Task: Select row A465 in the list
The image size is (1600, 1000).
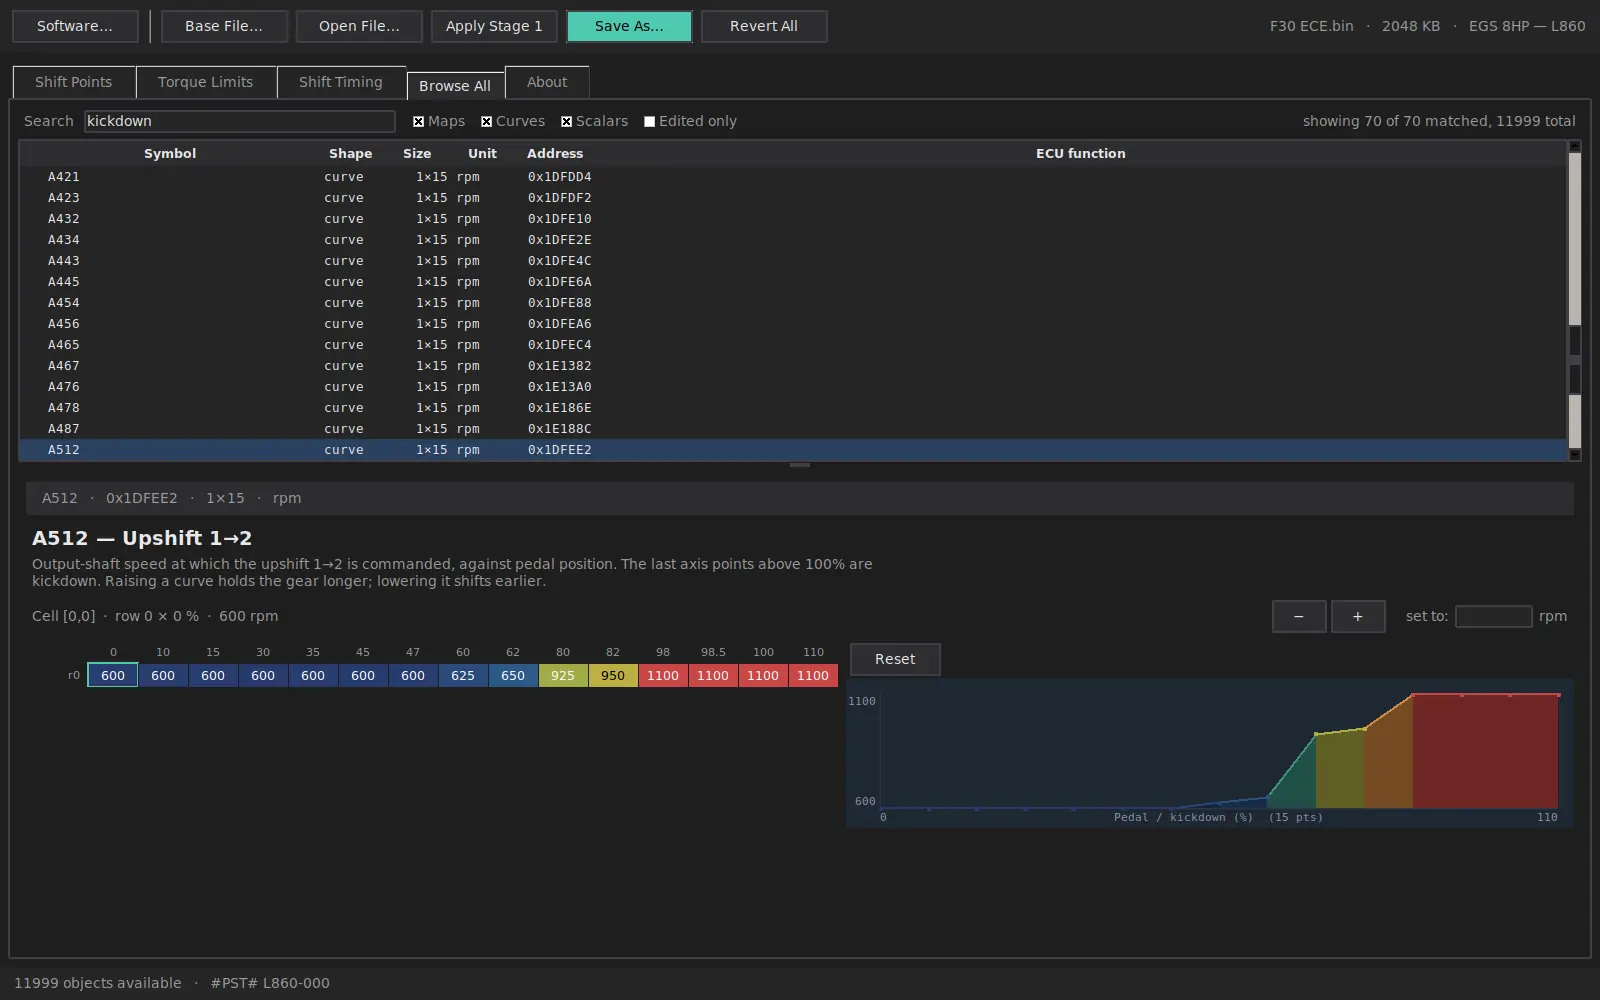Action: (793, 345)
